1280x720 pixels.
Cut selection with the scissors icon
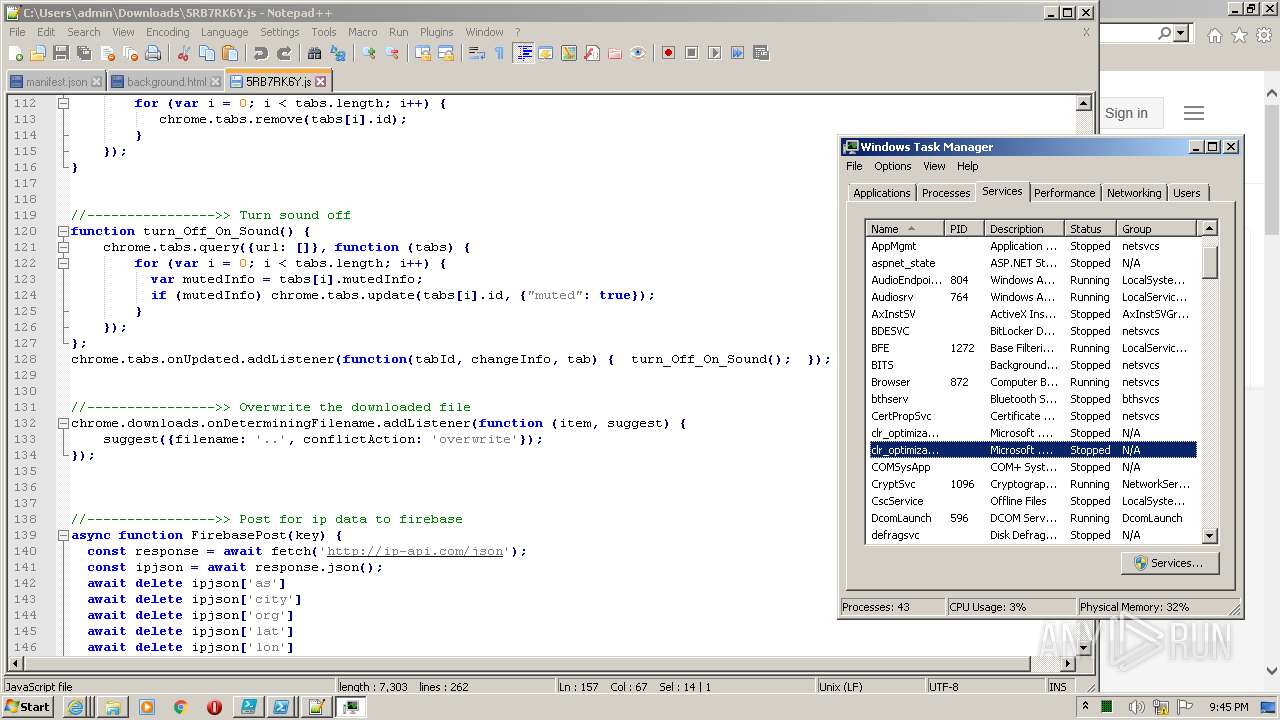(x=184, y=53)
